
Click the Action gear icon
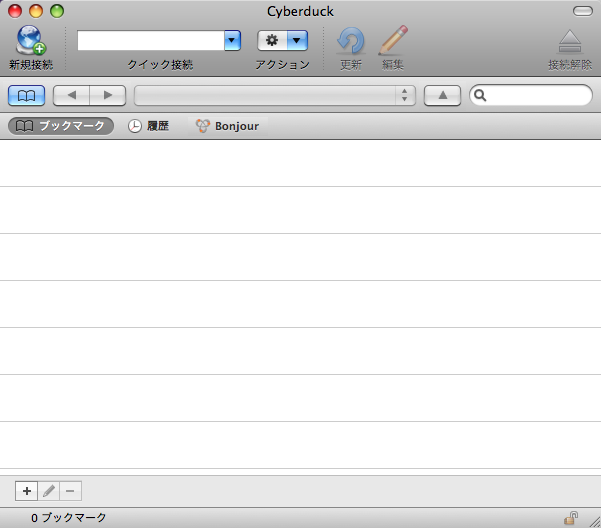point(272,41)
